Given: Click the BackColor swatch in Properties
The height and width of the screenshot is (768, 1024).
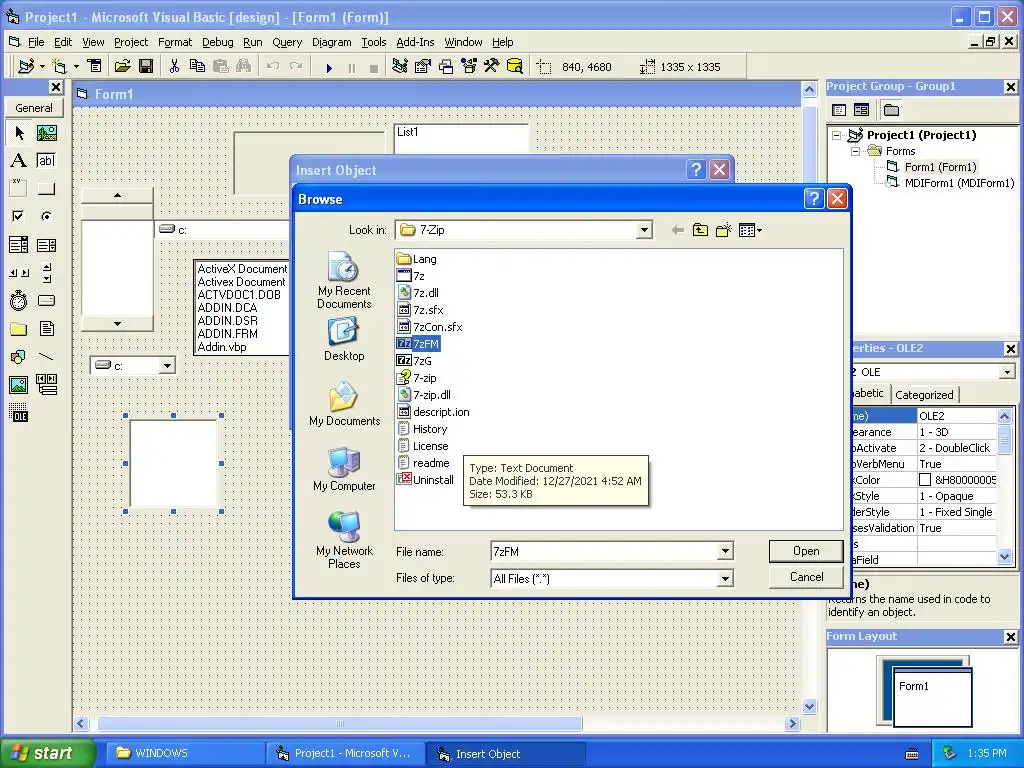Looking at the screenshot, I should click(925, 480).
